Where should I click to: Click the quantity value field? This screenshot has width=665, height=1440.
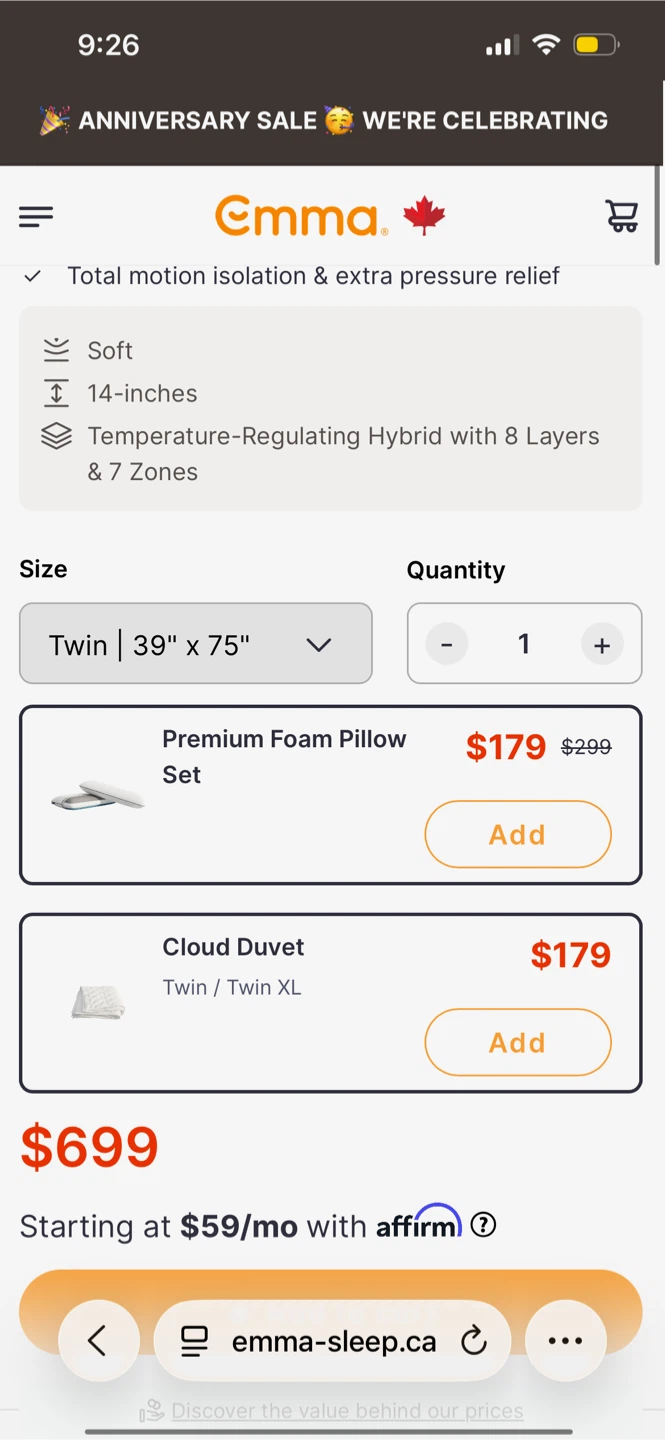coord(524,644)
